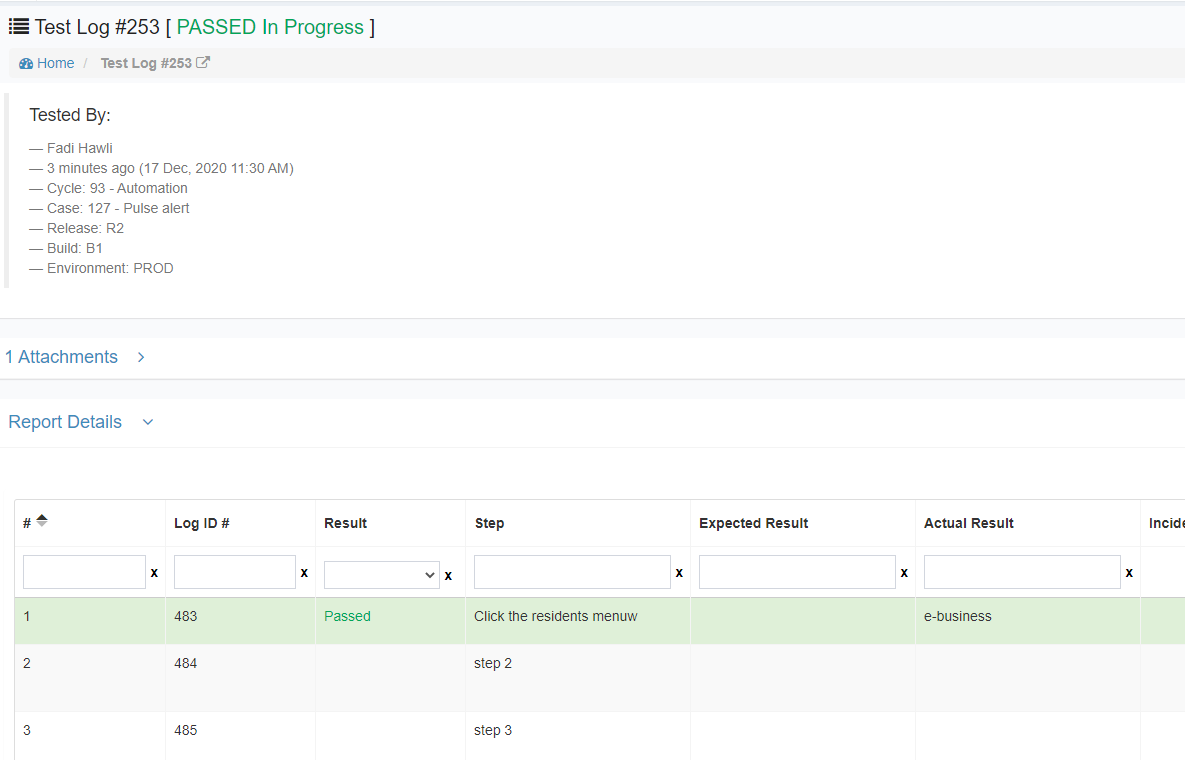The height and width of the screenshot is (760, 1185).
Task: Clear the # column filter with its x
Action: pos(154,573)
